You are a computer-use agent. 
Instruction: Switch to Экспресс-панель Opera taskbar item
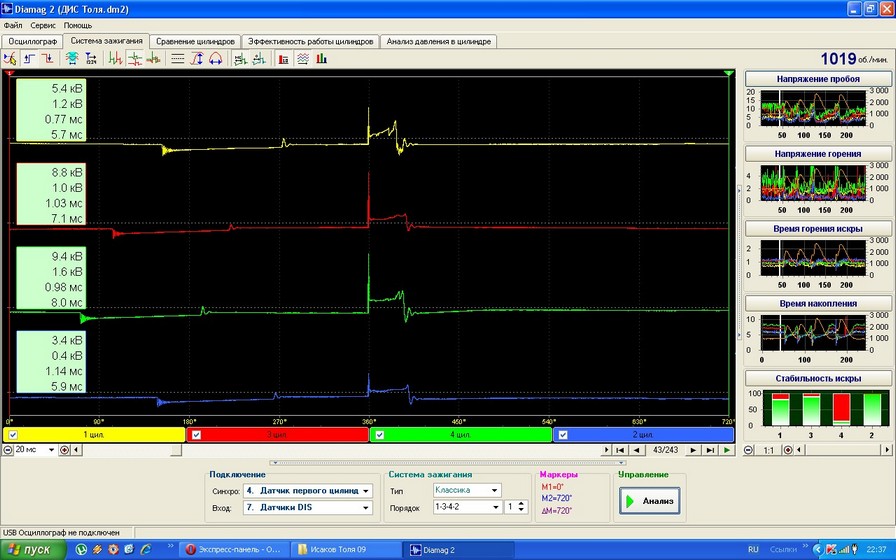(234, 550)
